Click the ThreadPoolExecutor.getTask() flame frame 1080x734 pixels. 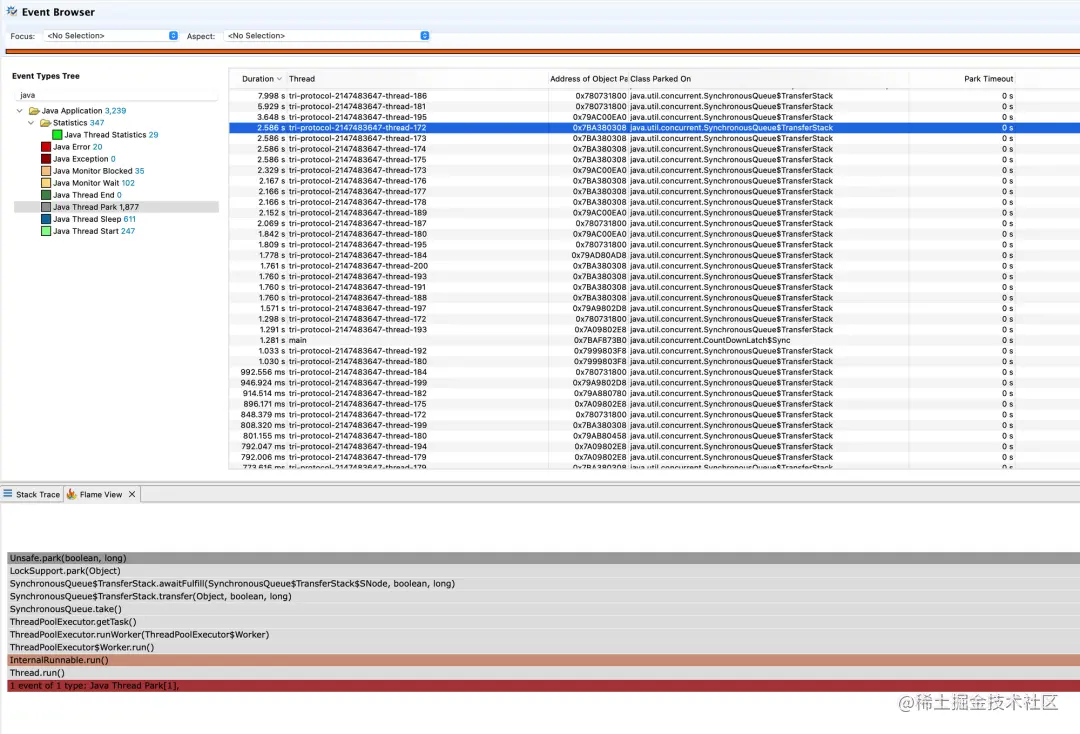[x=543, y=622]
